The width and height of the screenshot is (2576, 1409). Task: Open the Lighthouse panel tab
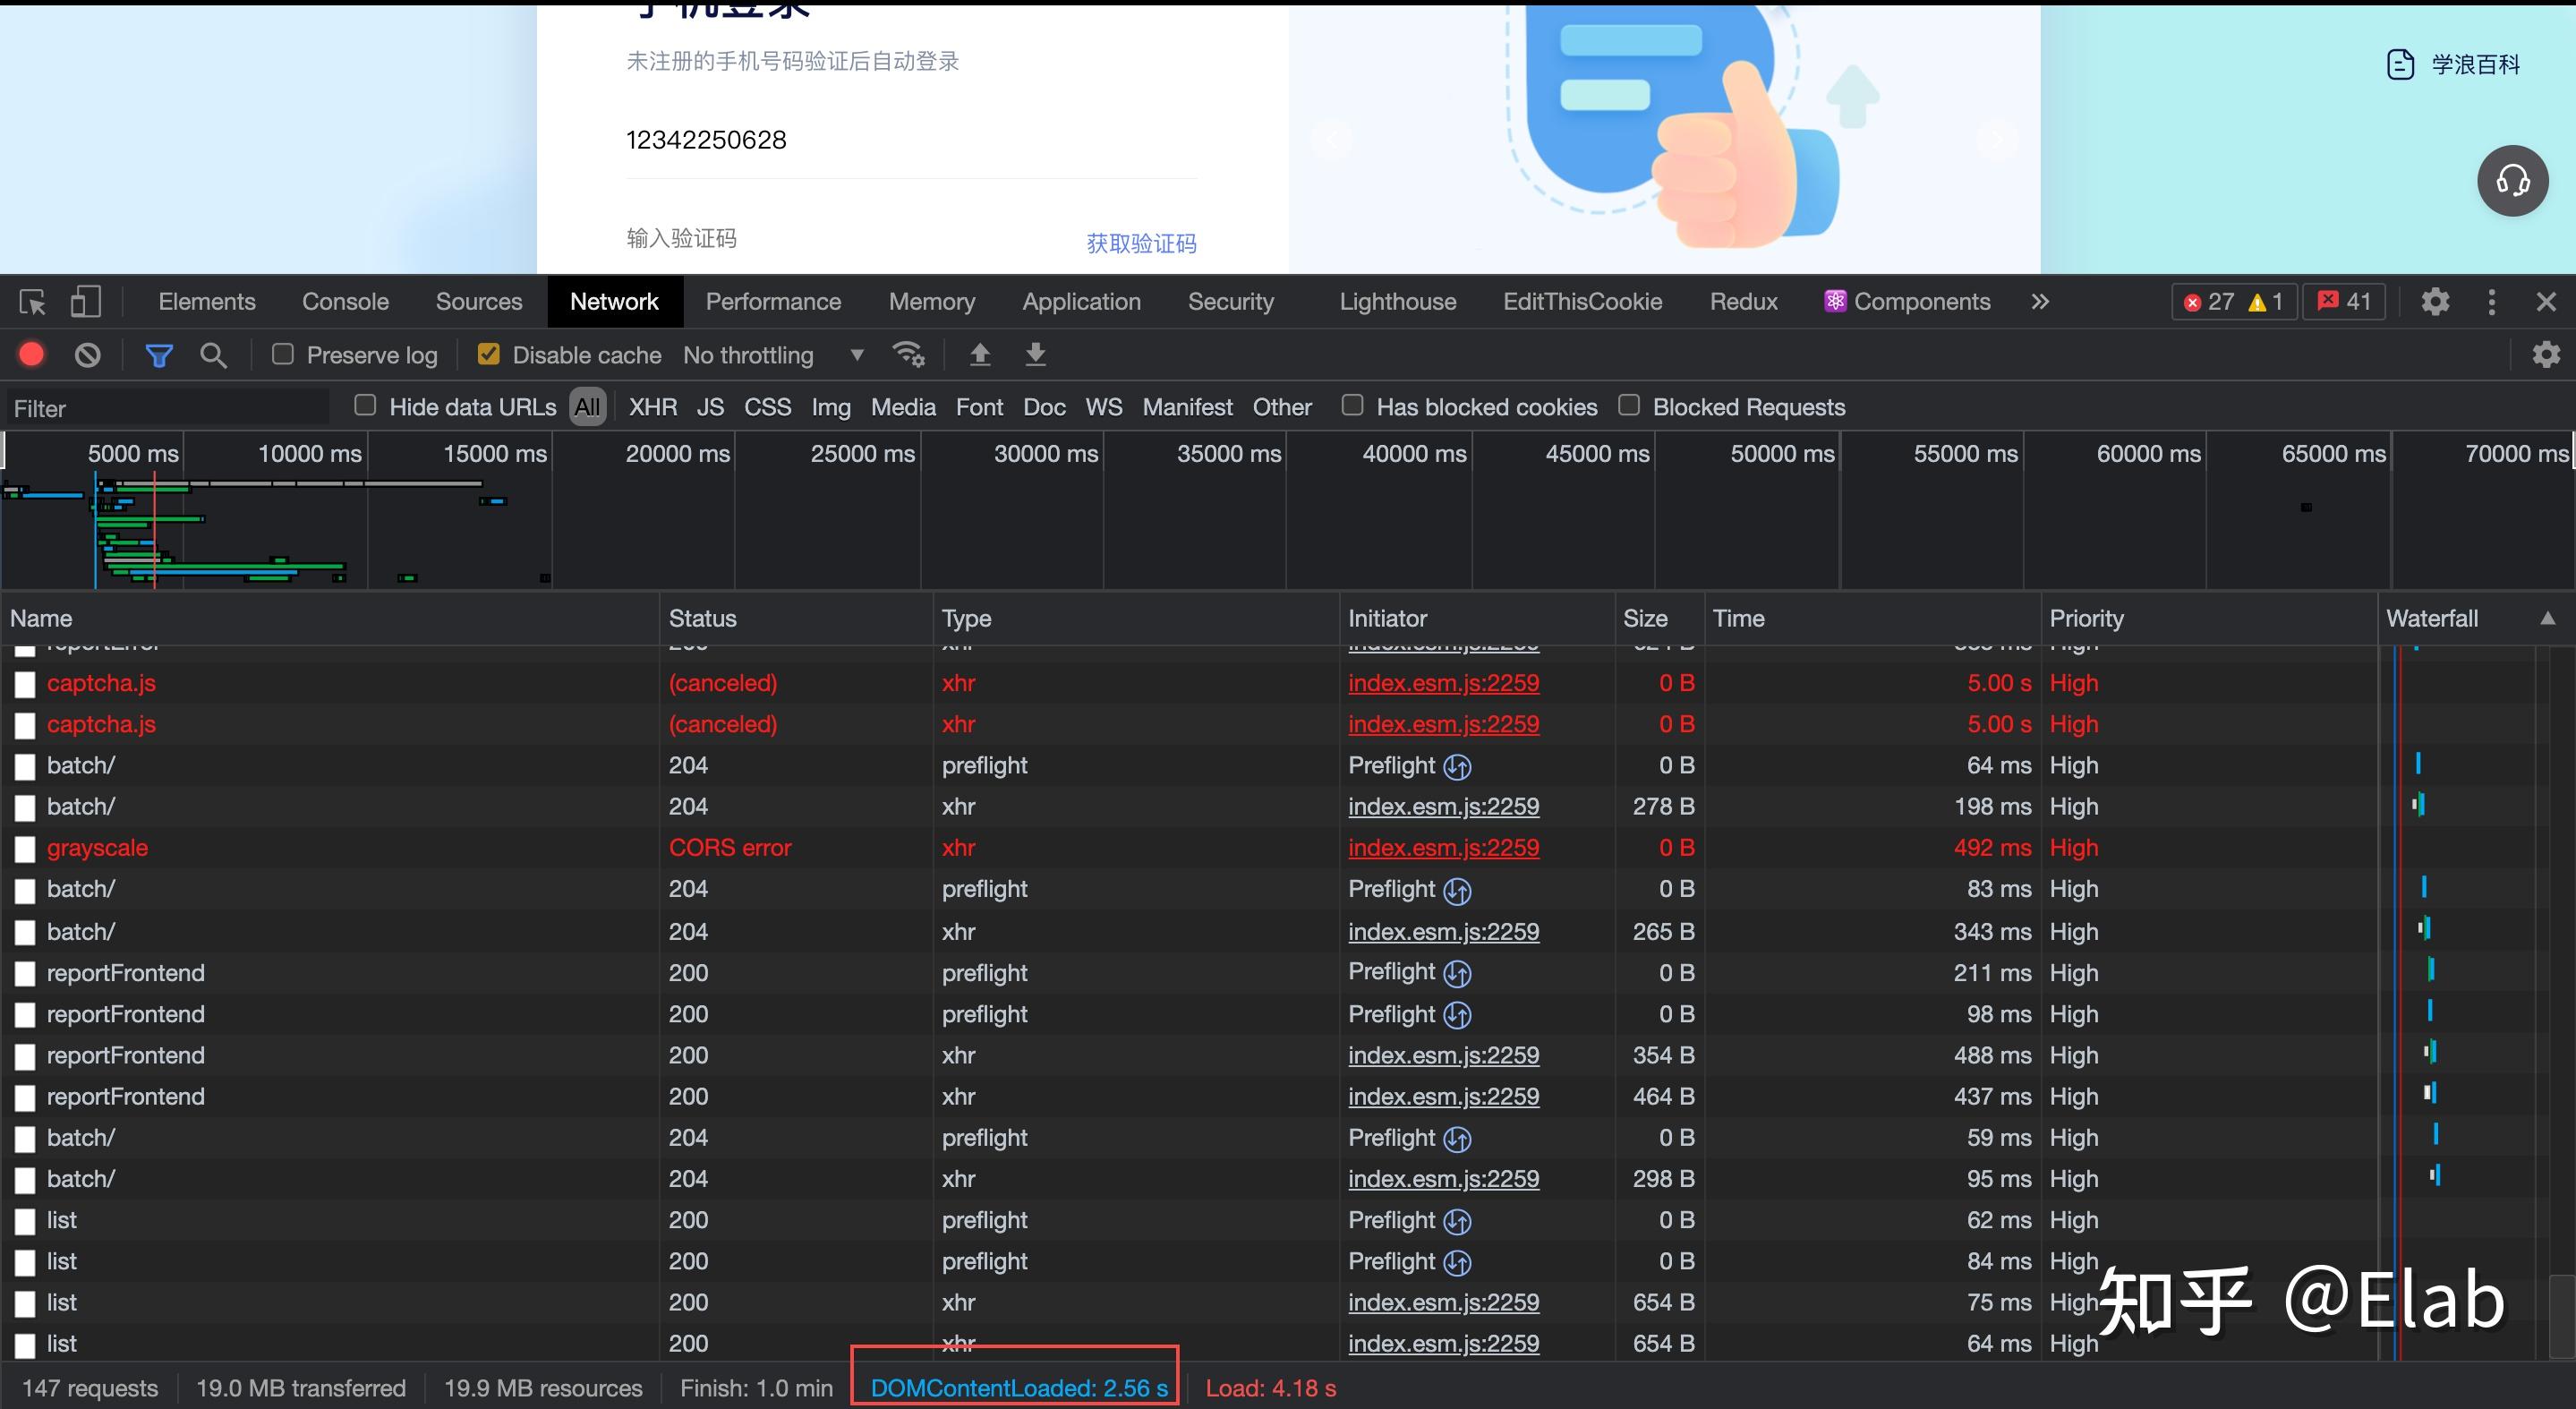click(1396, 301)
